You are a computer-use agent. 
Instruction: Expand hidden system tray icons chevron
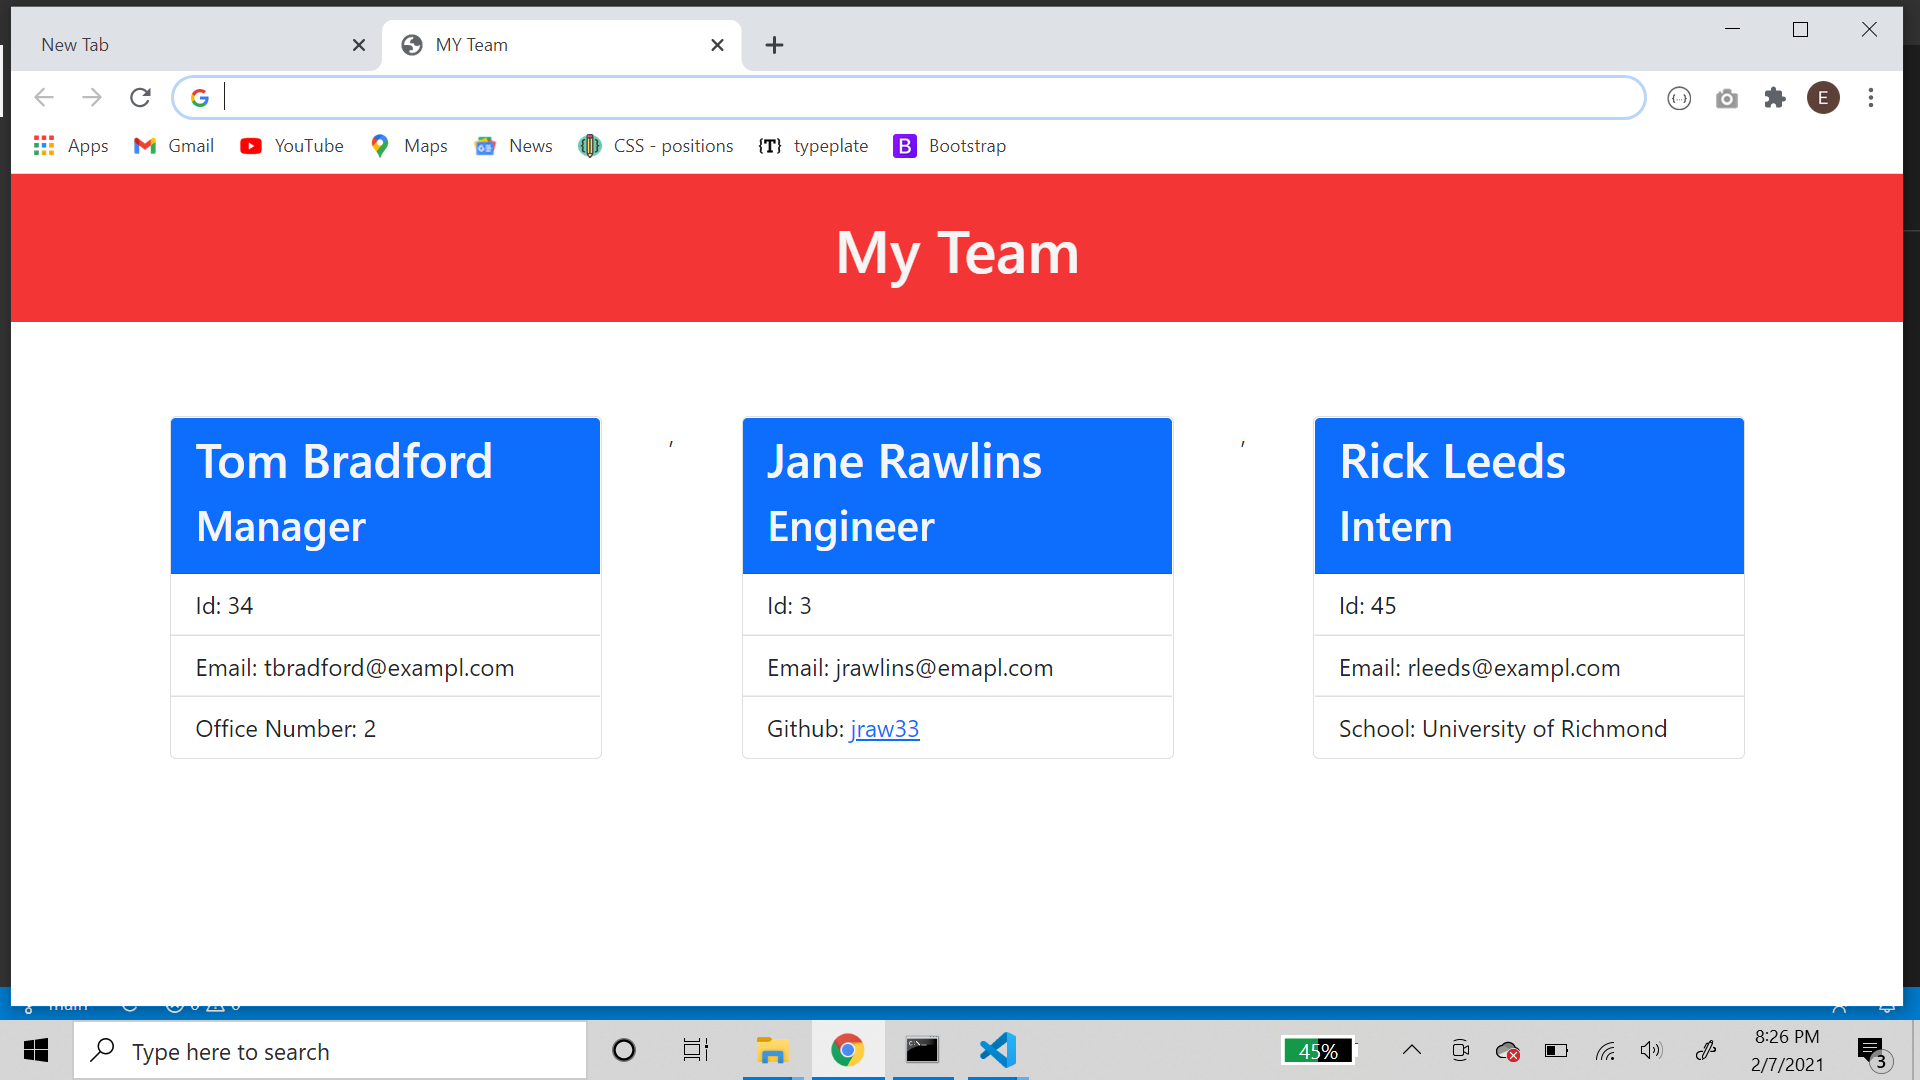(x=1411, y=1050)
